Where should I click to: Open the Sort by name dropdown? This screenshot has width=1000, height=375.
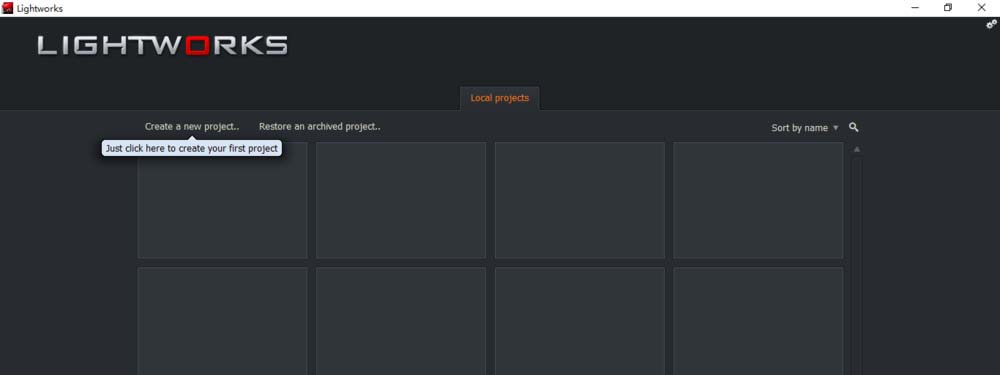point(805,128)
